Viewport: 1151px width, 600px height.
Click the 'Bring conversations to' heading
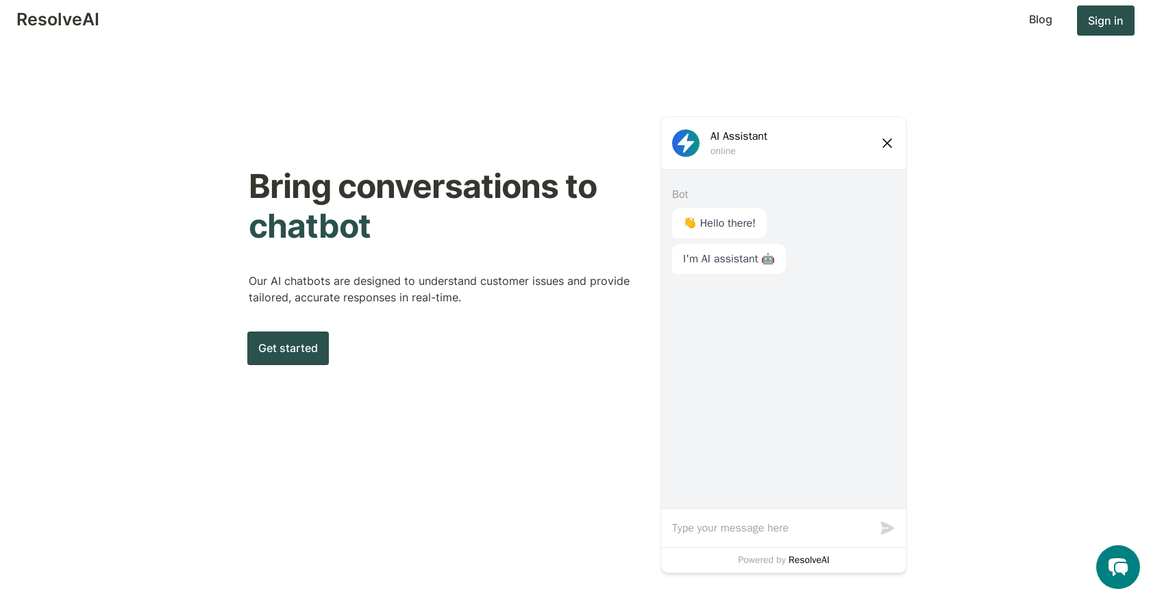coord(422,186)
